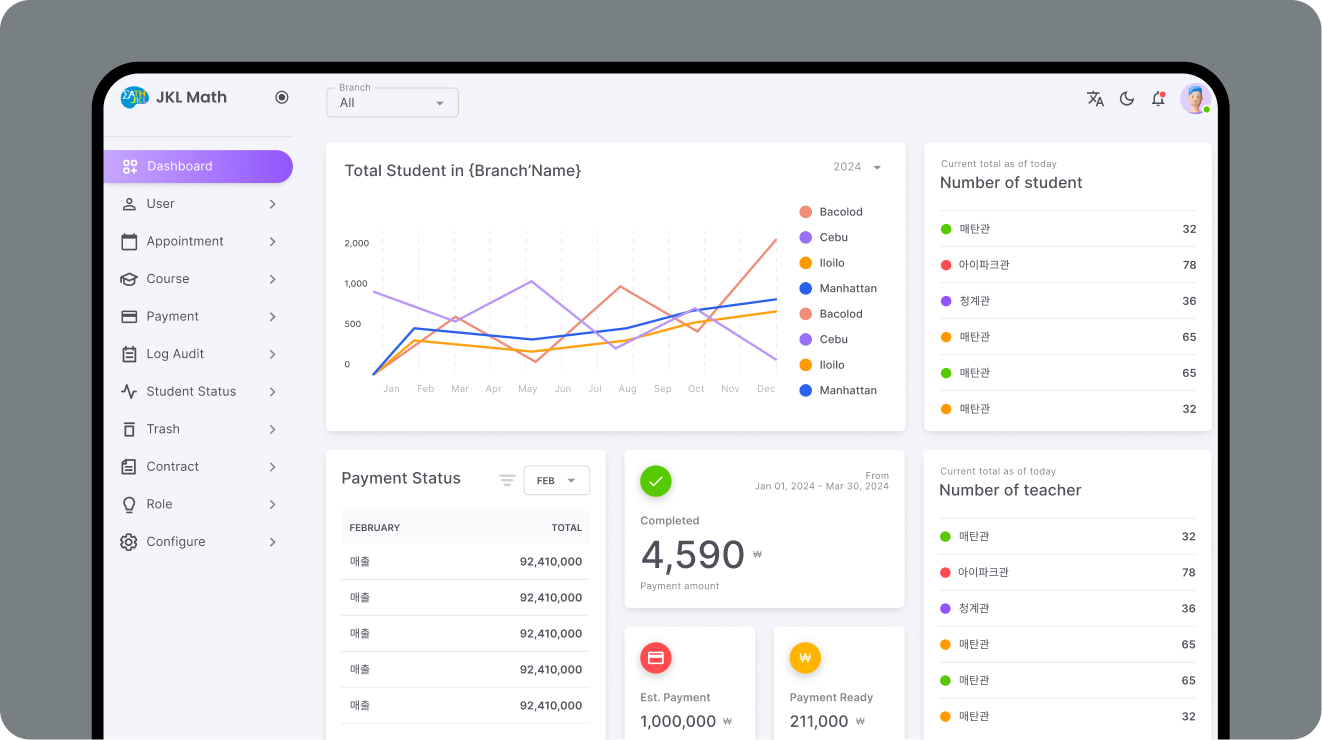
Task: Click the Log Audit clipboard icon
Action: click(x=128, y=354)
